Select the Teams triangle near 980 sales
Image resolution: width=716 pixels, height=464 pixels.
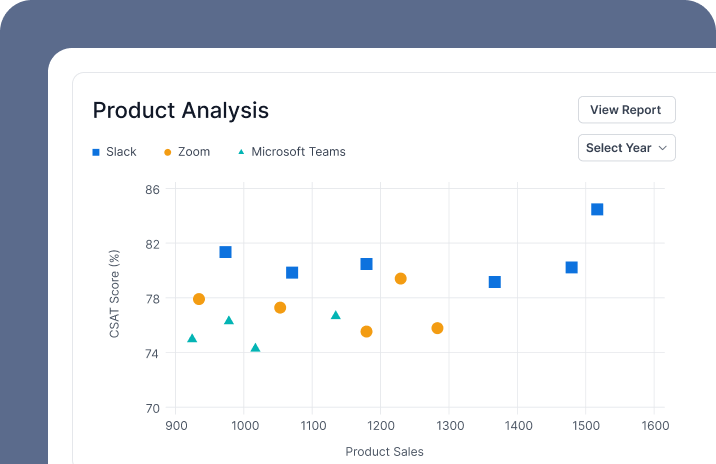[229, 320]
